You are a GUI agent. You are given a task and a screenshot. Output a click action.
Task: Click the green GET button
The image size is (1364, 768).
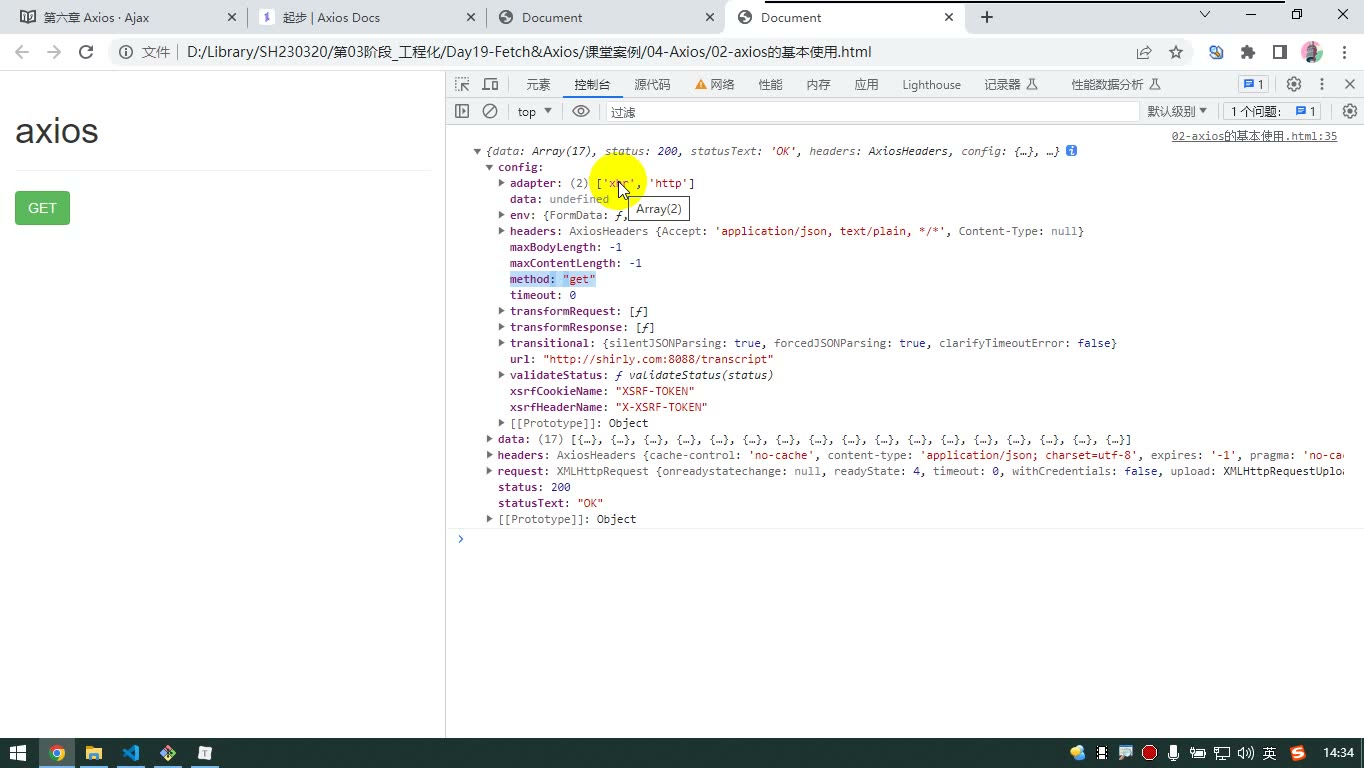[x=42, y=208]
